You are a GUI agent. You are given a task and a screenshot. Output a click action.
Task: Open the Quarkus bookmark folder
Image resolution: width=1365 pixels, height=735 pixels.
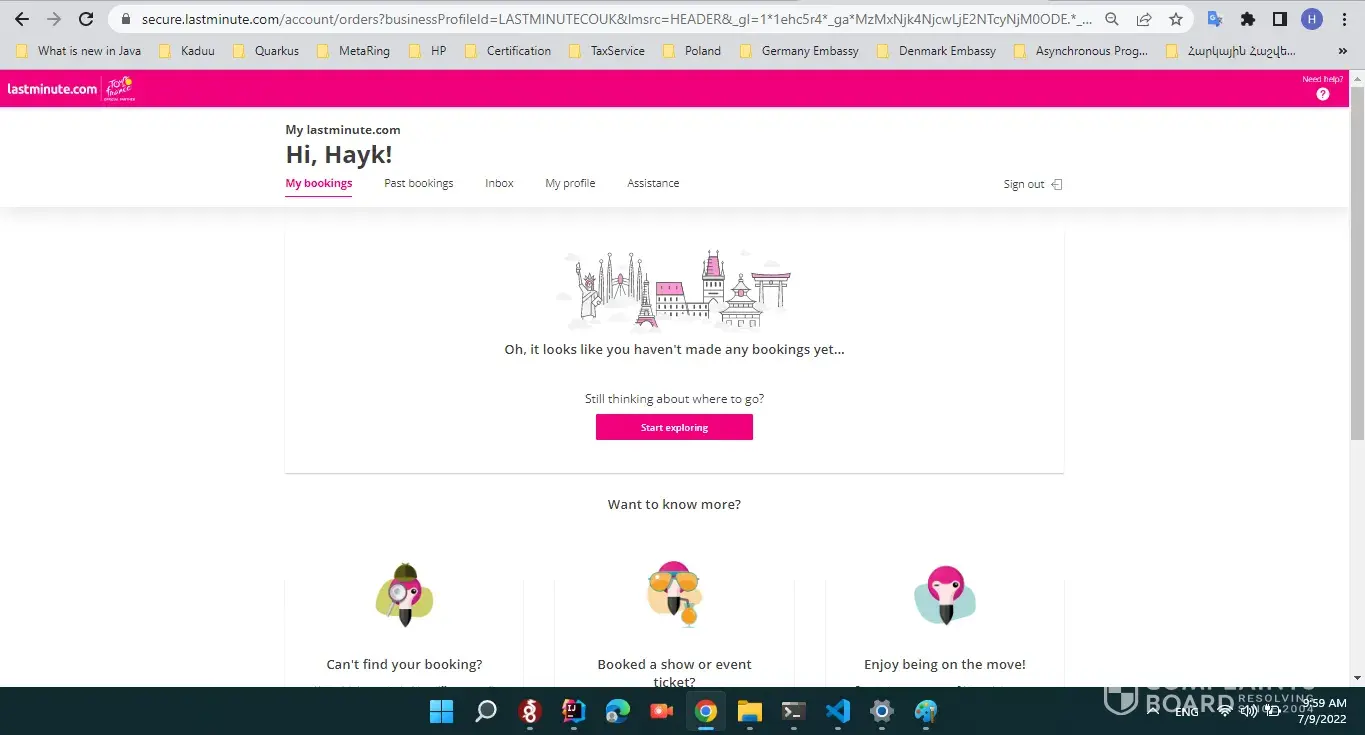(266, 51)
